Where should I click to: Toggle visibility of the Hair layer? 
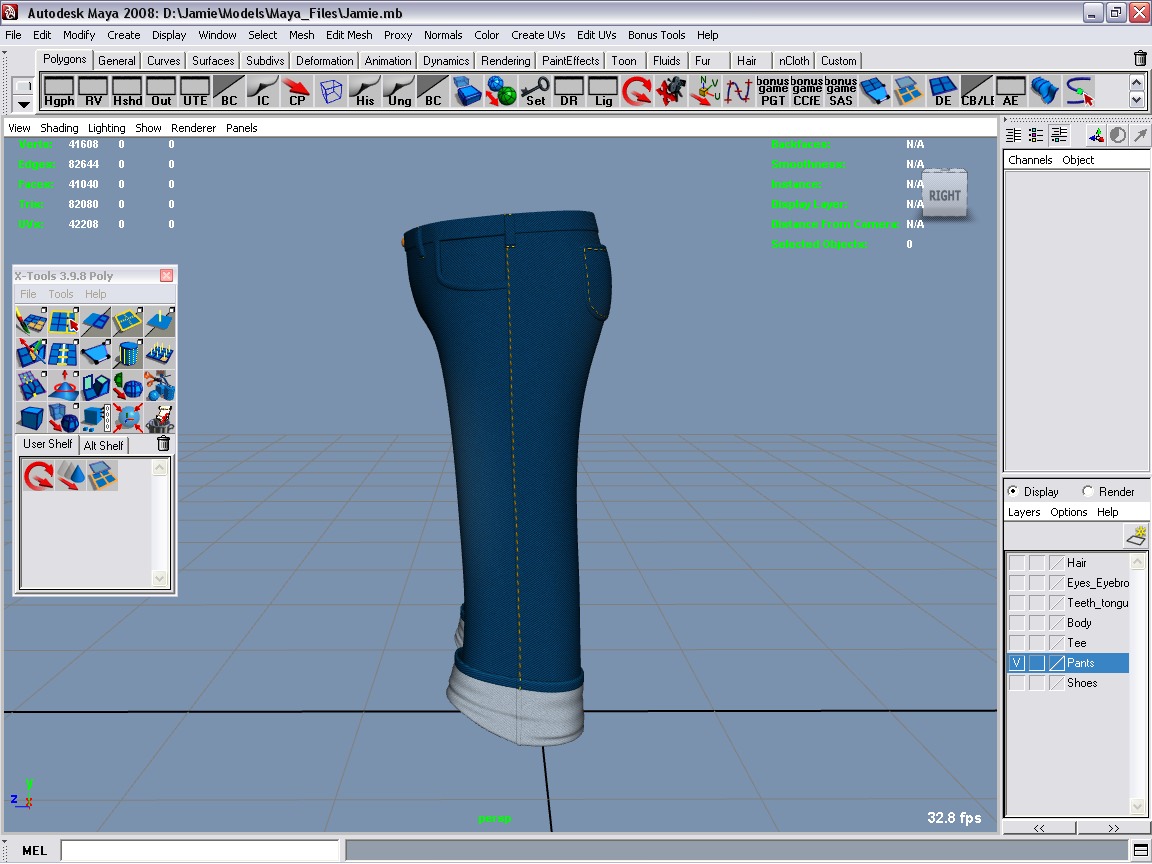pyautogui.click(x=1017, y=563)
